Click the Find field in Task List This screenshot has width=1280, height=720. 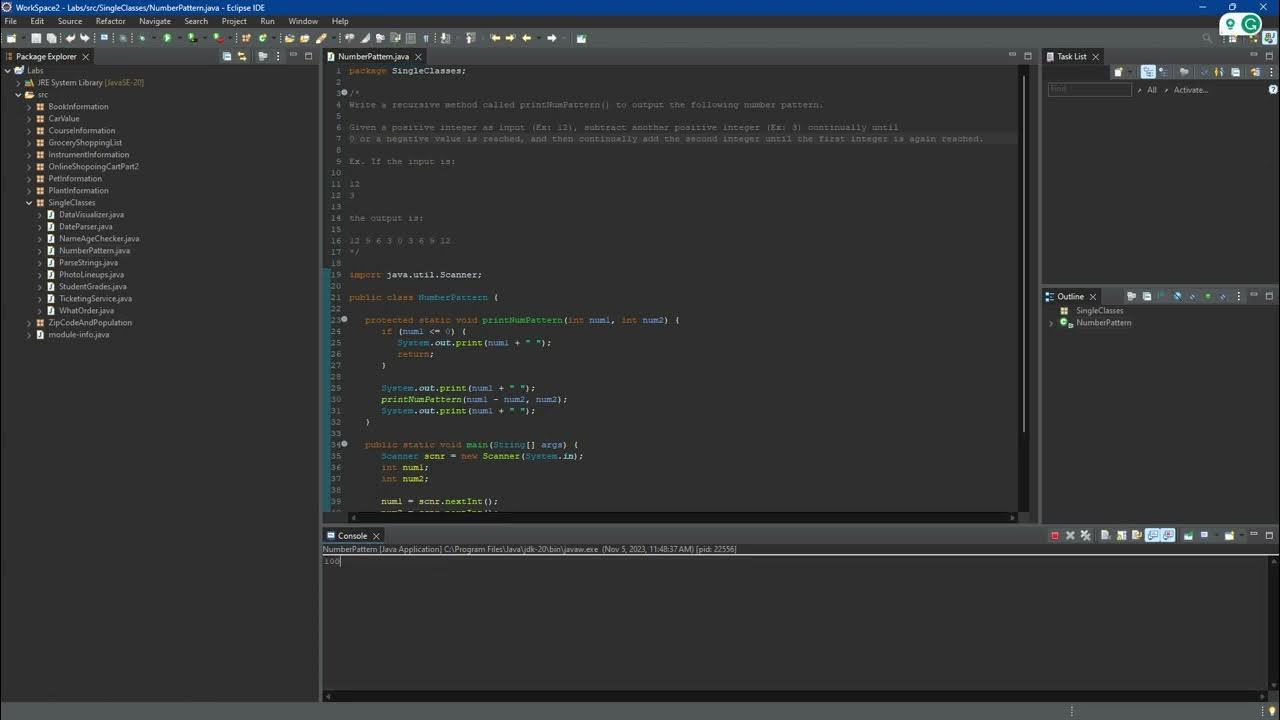(x=1090, y=90)
